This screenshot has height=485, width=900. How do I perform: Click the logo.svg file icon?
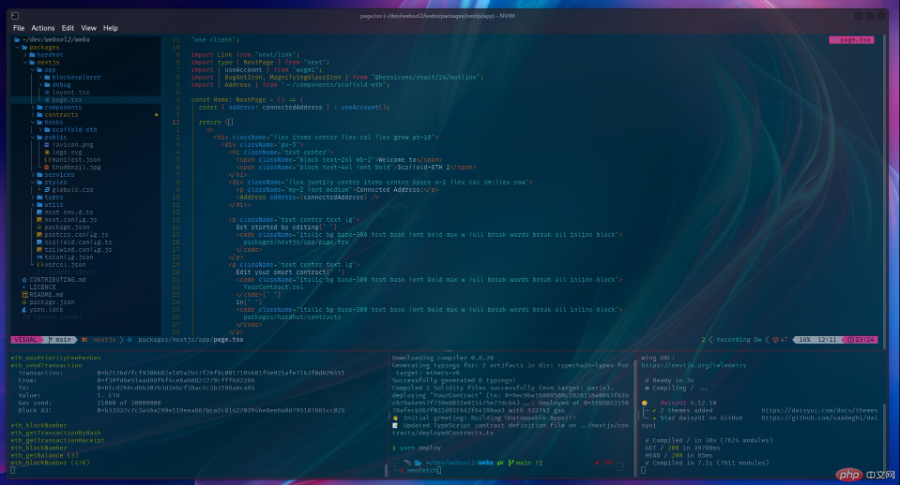pyautogui.click(x=47, y=152)
